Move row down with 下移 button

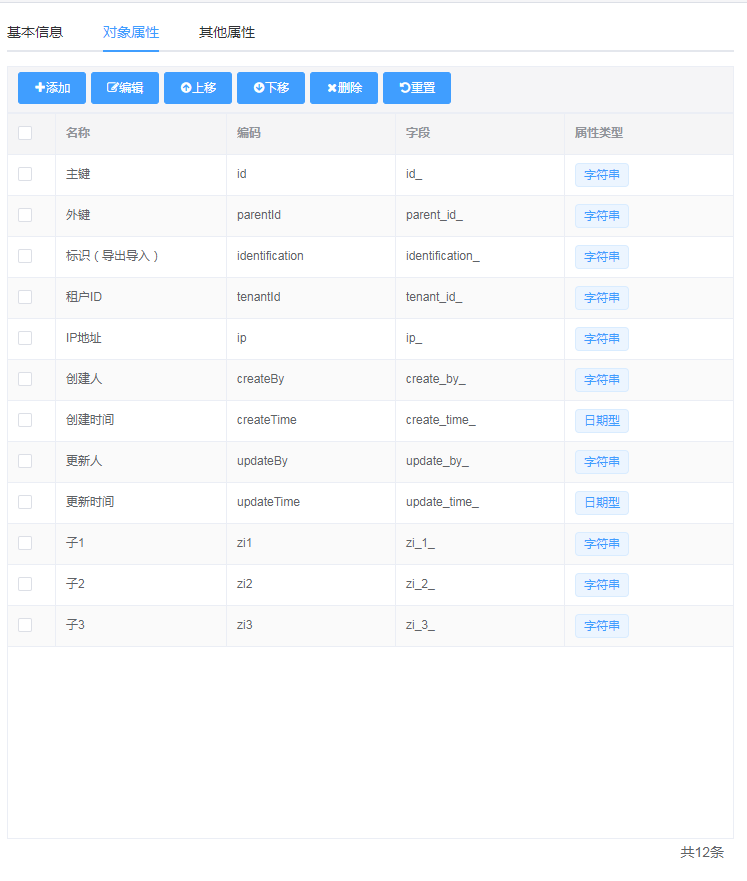(271, 88)
